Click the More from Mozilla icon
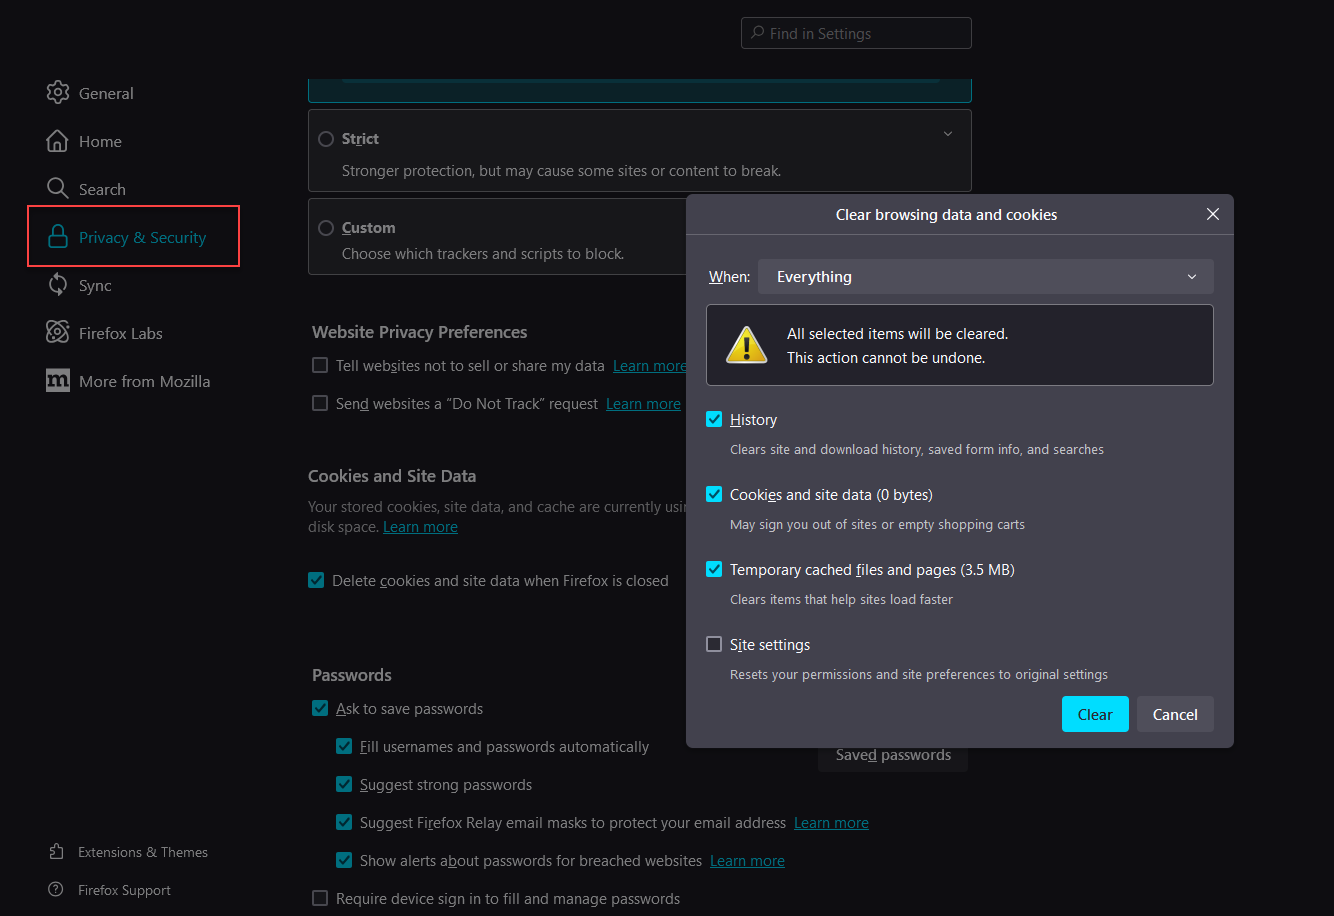The height and width of the screenshot is (916, 1334). pyautogui.click(x=57, y=381)
